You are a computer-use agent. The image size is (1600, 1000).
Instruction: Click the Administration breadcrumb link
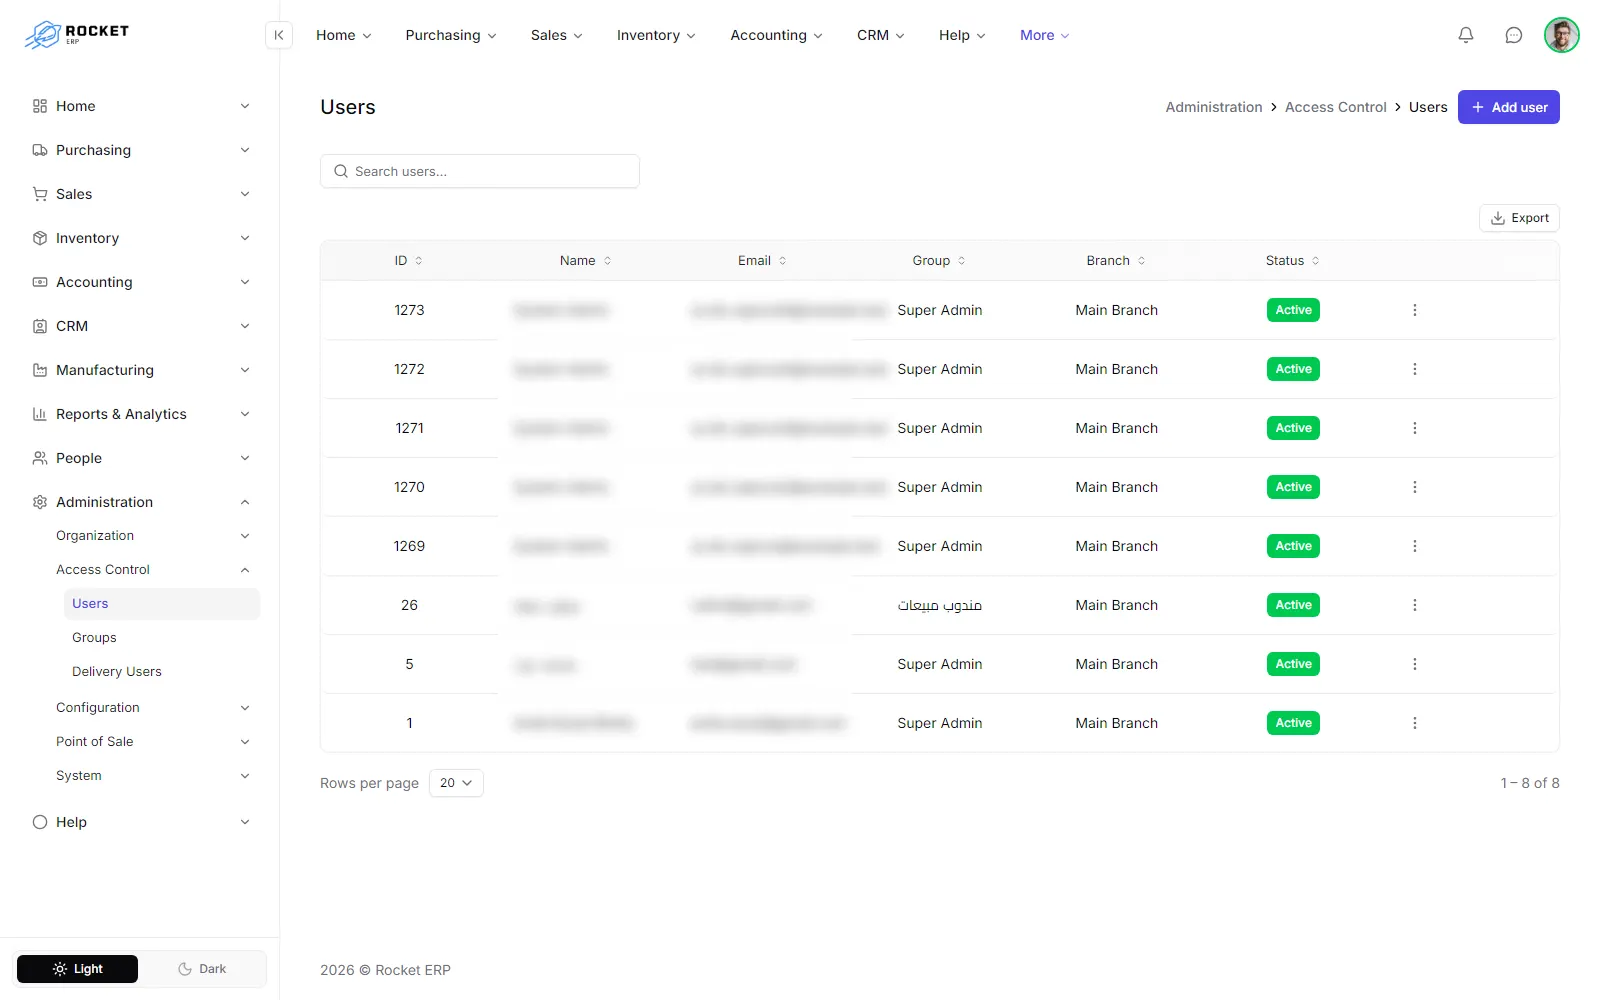[1213, 107]
